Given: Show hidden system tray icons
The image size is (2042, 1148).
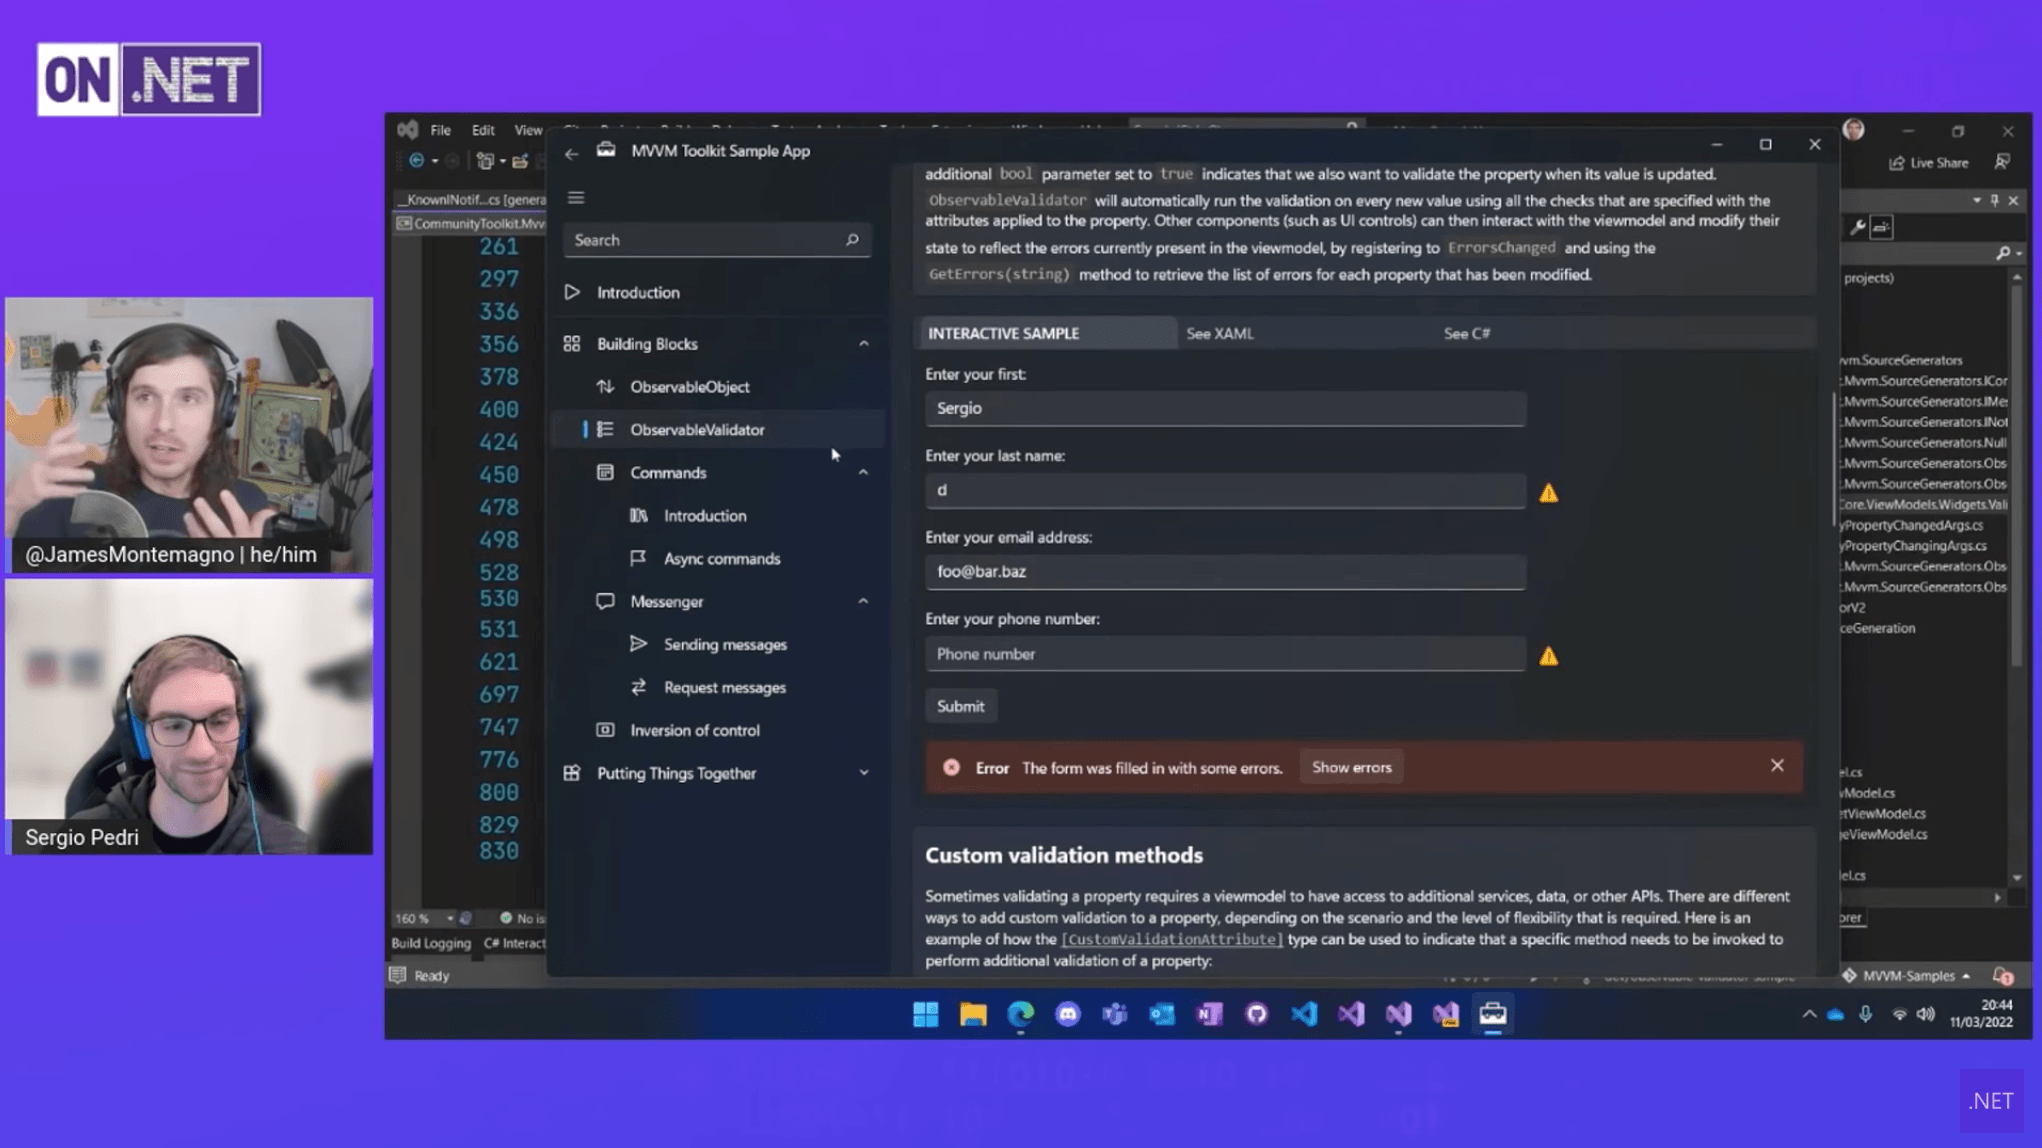Looking at the screenshot, I should pos(1809,1015).
